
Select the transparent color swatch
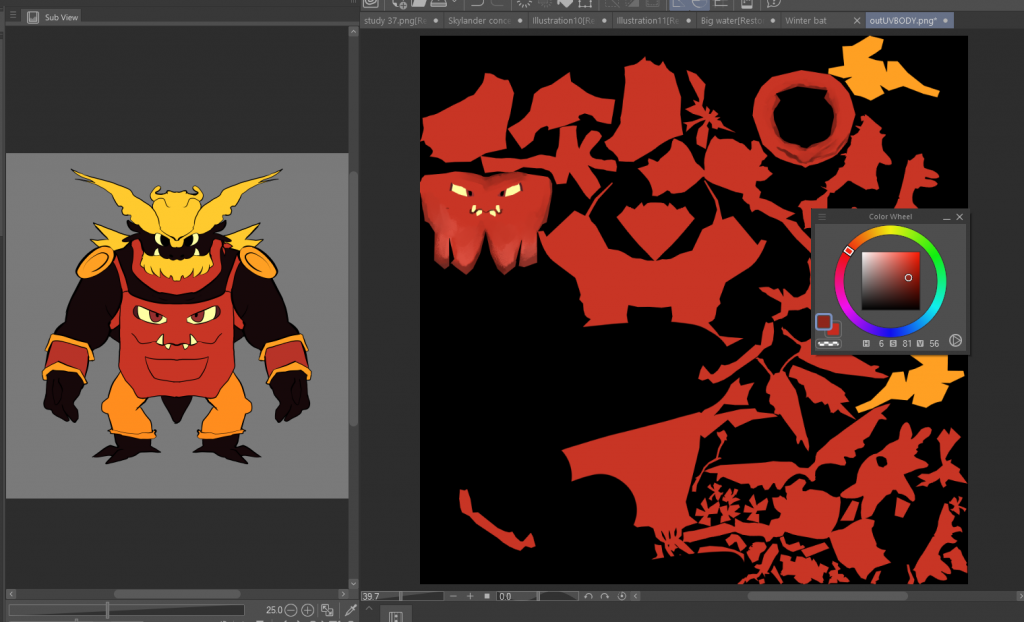pos(829,344)
